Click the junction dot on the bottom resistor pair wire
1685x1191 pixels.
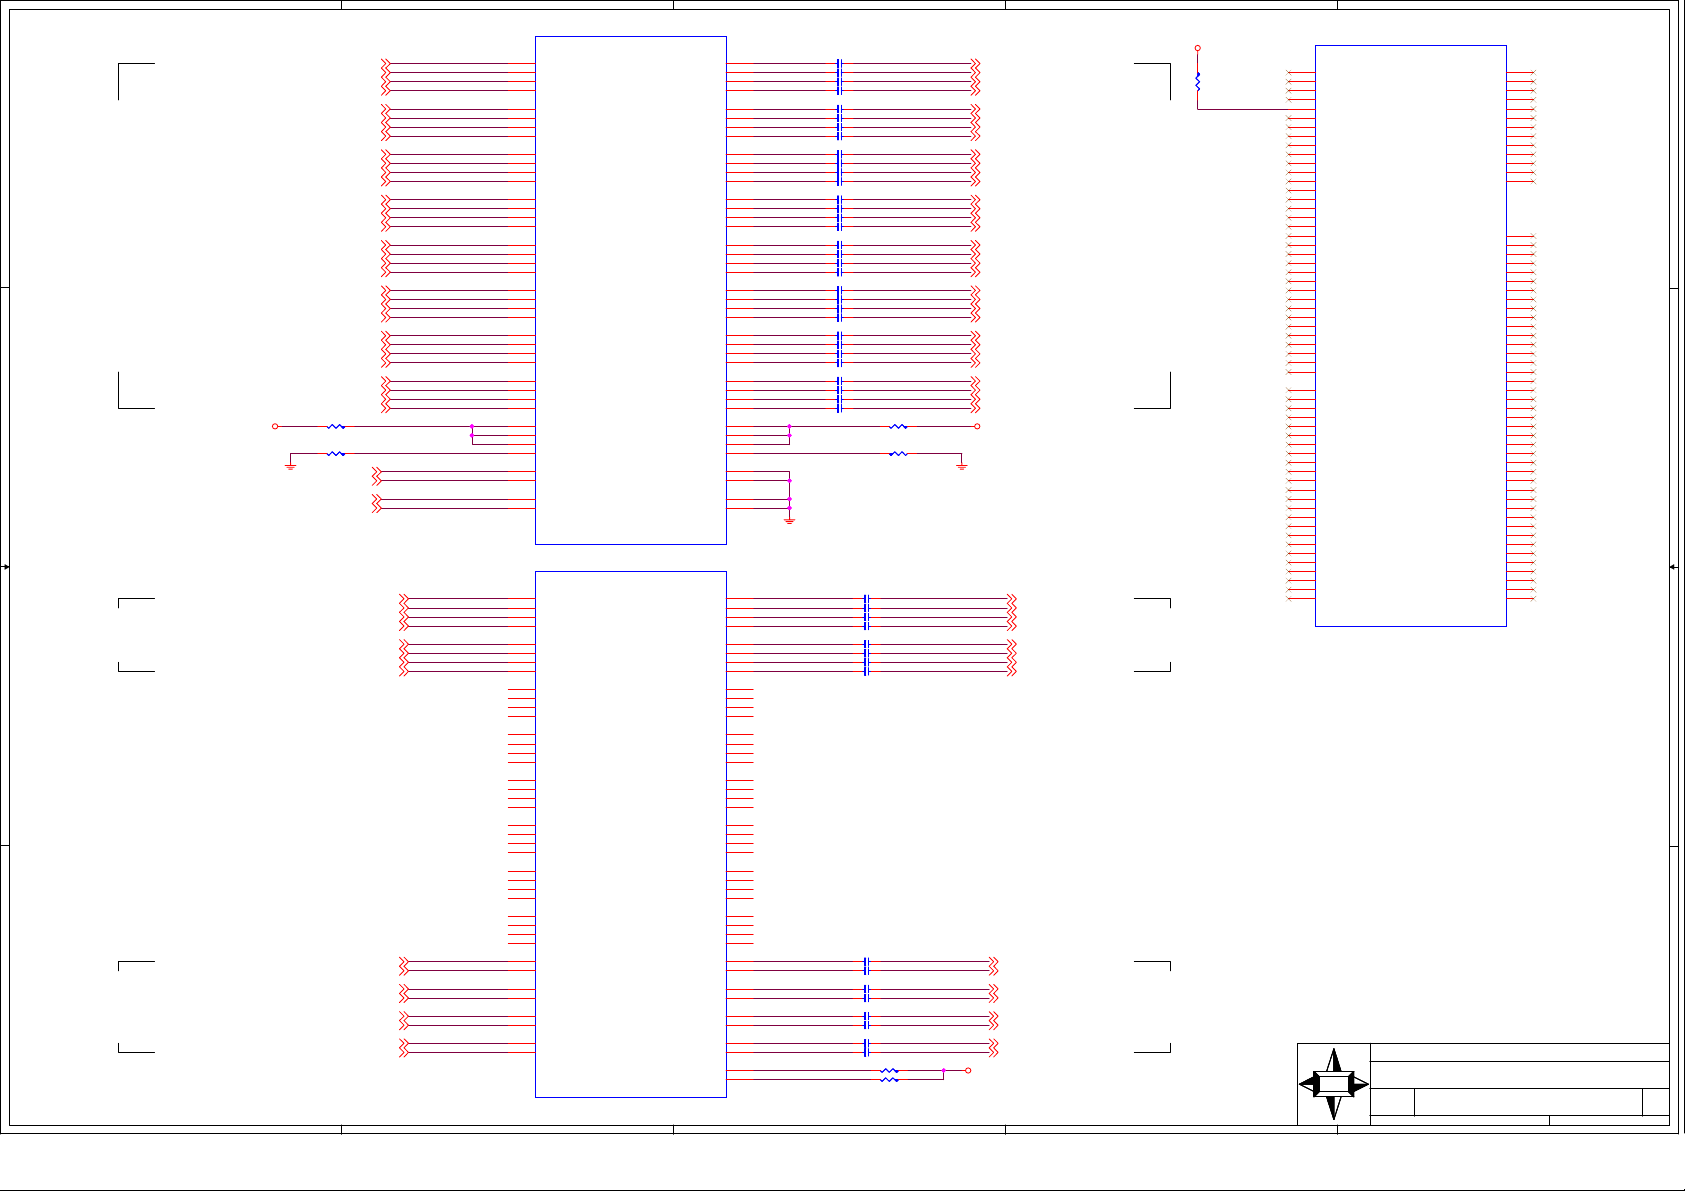coord(943,1071)
